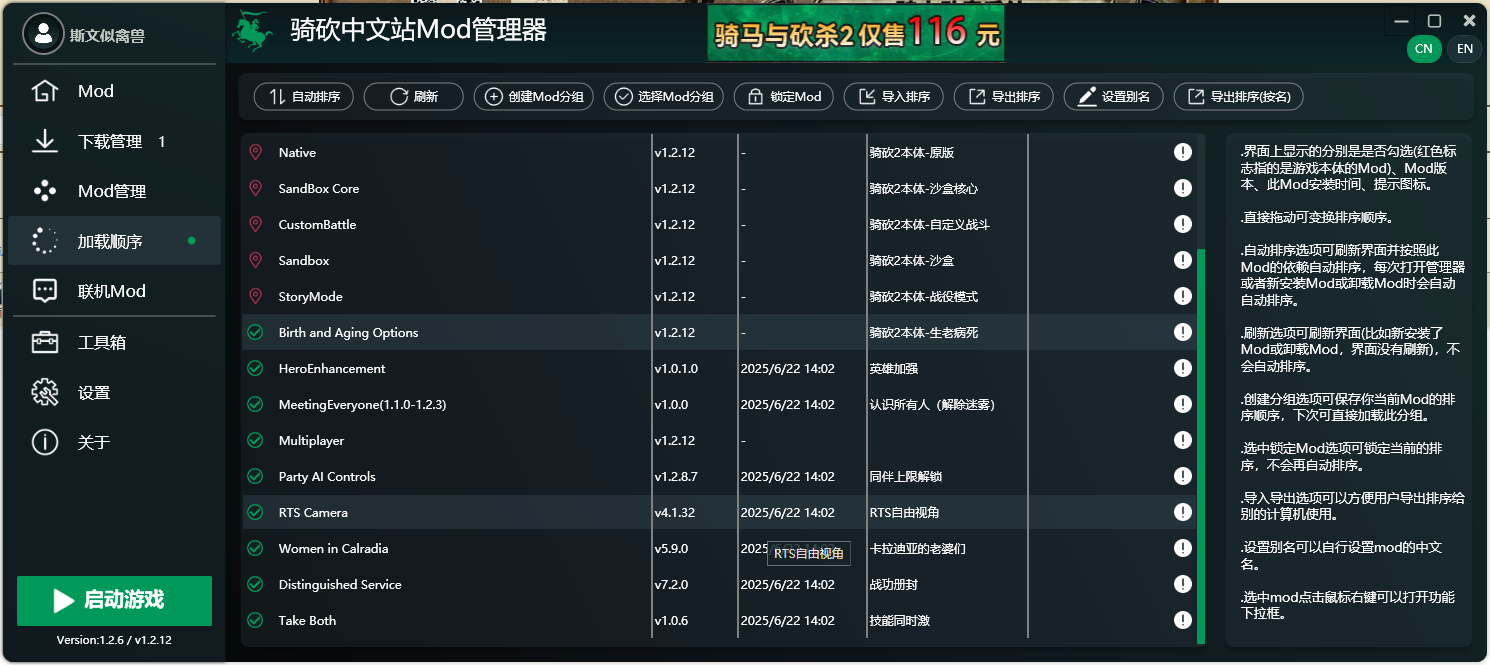Image resolution: width=1490 pixels, height=665 pixels.
Task: Click the username 斯文似禽兽
Action: click(107, 36)
